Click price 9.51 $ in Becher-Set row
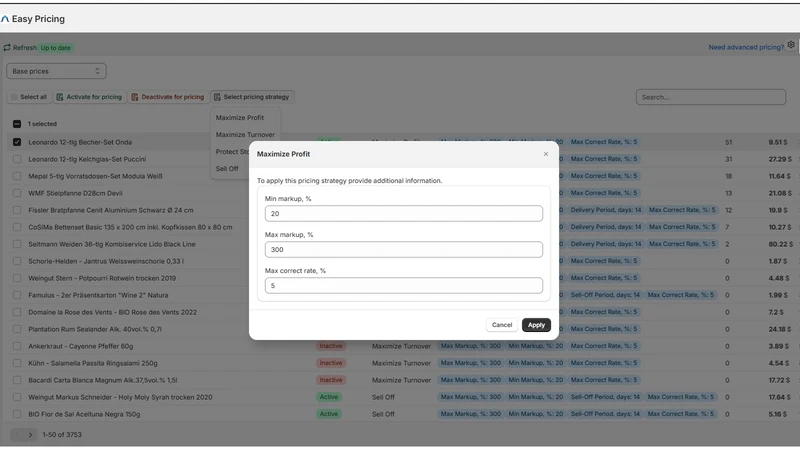This screenshot has height=450, width=800. point(778,142)
